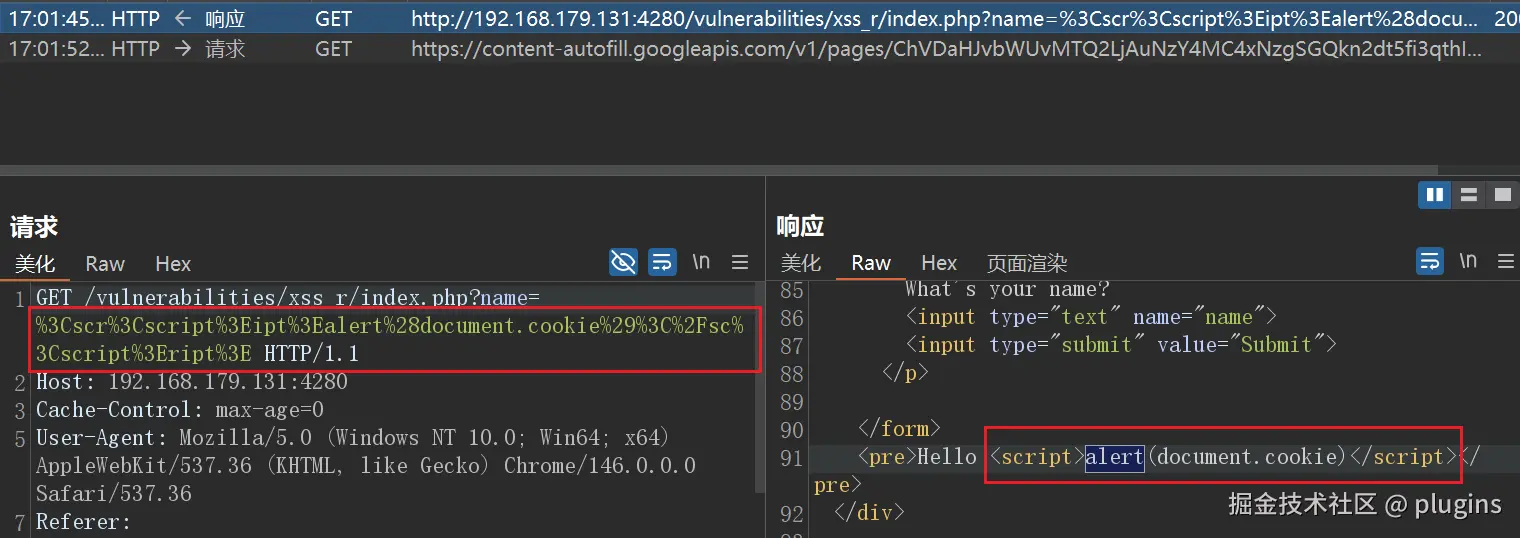
Task: Click the Cache-Control: max-age=0 header line
Action: (x=180, y=410)
